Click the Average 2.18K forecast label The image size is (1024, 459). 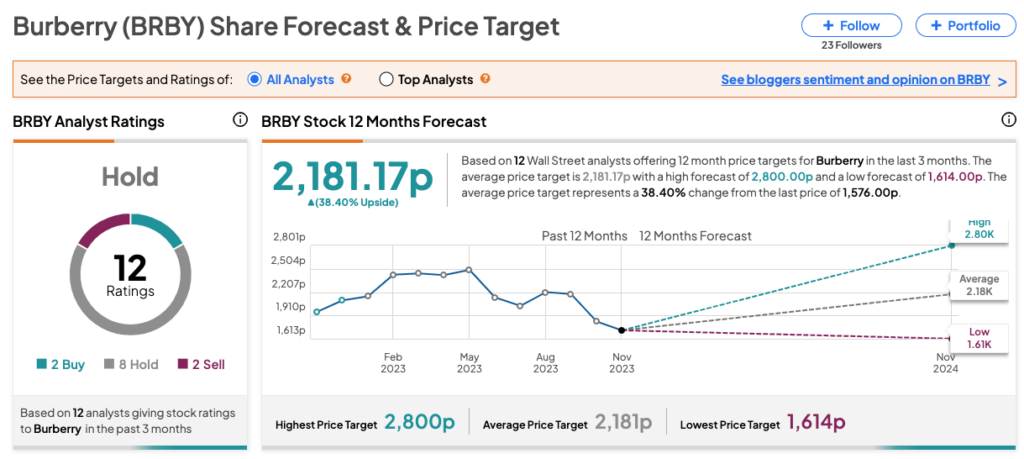[x=978, y=285]
